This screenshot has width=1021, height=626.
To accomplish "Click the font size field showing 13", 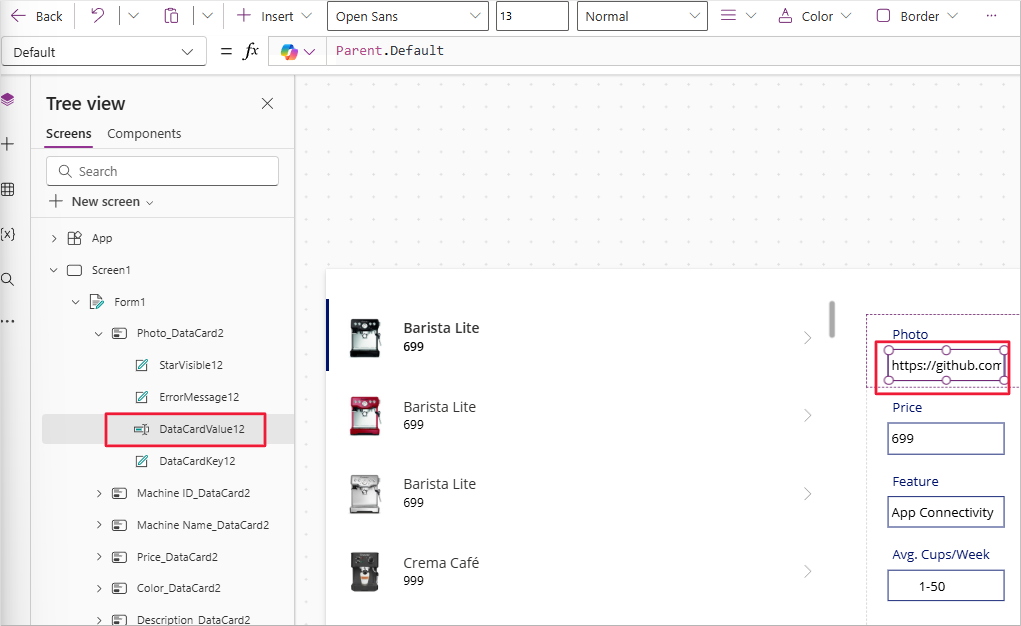I will pyautogui.click(x=532, y=16).
